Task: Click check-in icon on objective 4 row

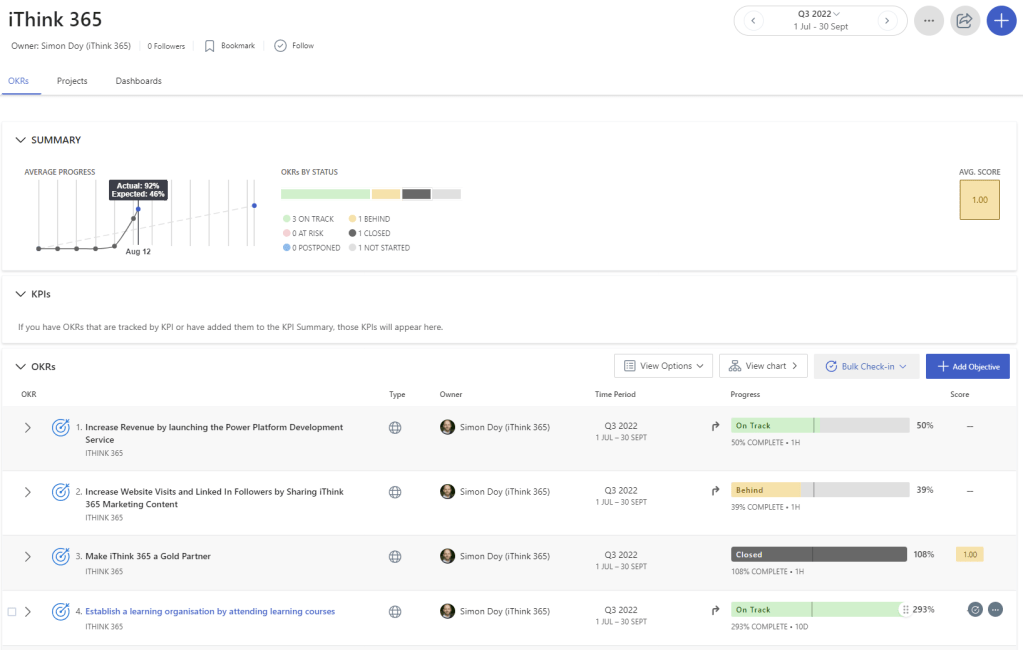Action: click(975, 609)
